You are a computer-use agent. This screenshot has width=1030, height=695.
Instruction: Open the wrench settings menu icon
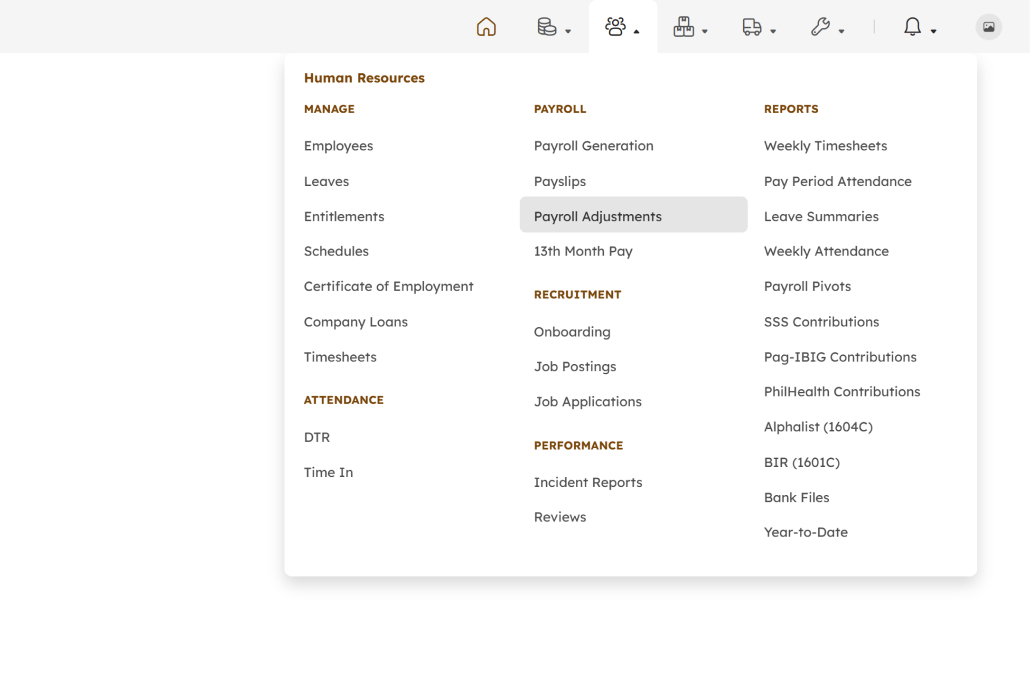[820, 27]
